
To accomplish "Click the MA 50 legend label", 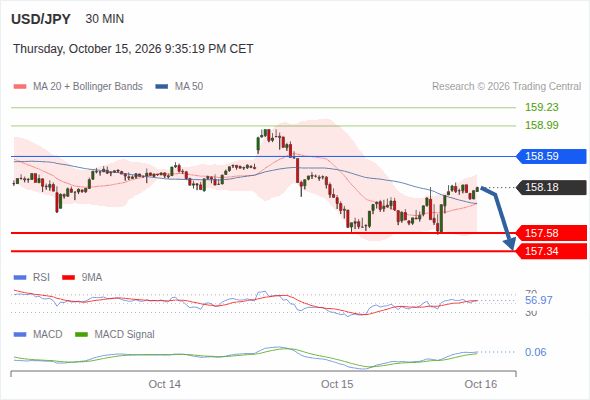I will 189,87.
